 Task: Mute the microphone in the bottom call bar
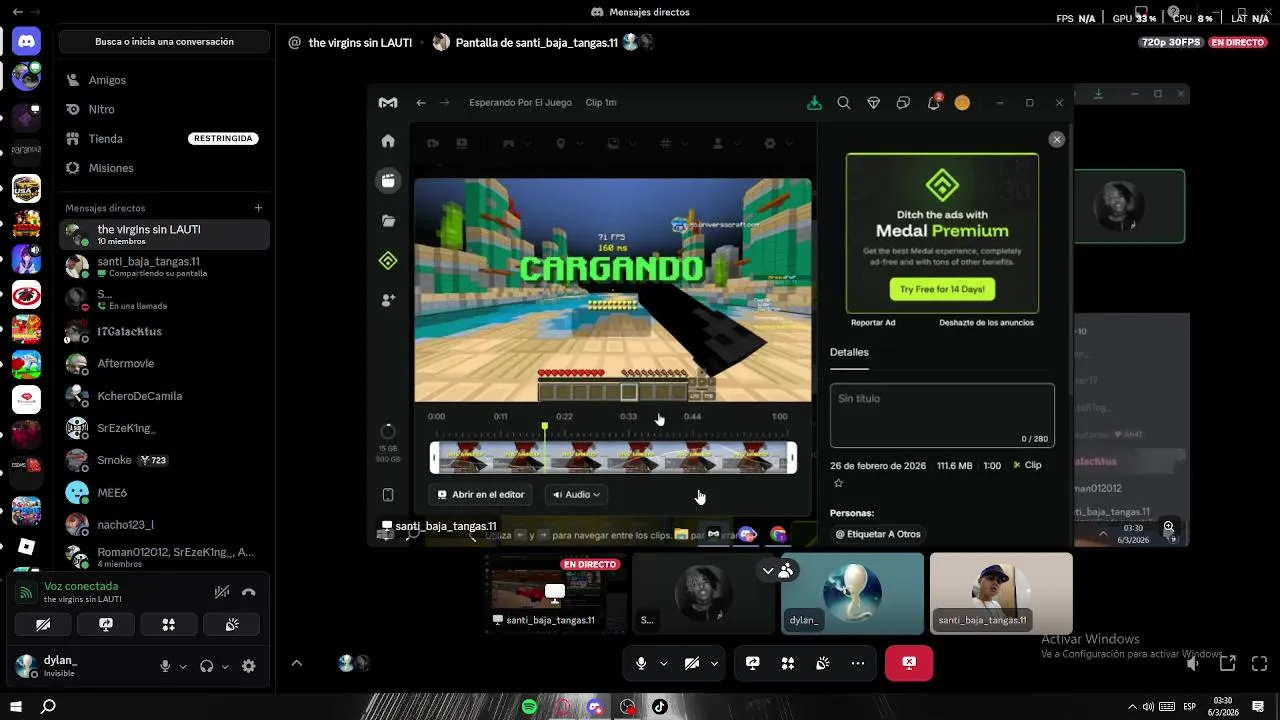(x=641, y=663)
